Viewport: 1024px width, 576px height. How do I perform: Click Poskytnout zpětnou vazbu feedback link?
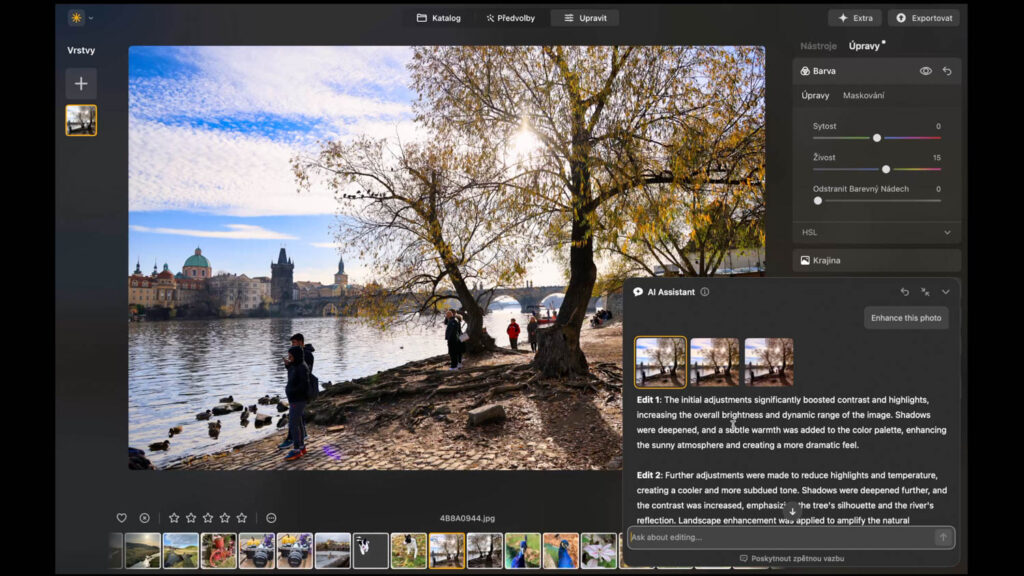pyautogui.click(x=792, y=558)
